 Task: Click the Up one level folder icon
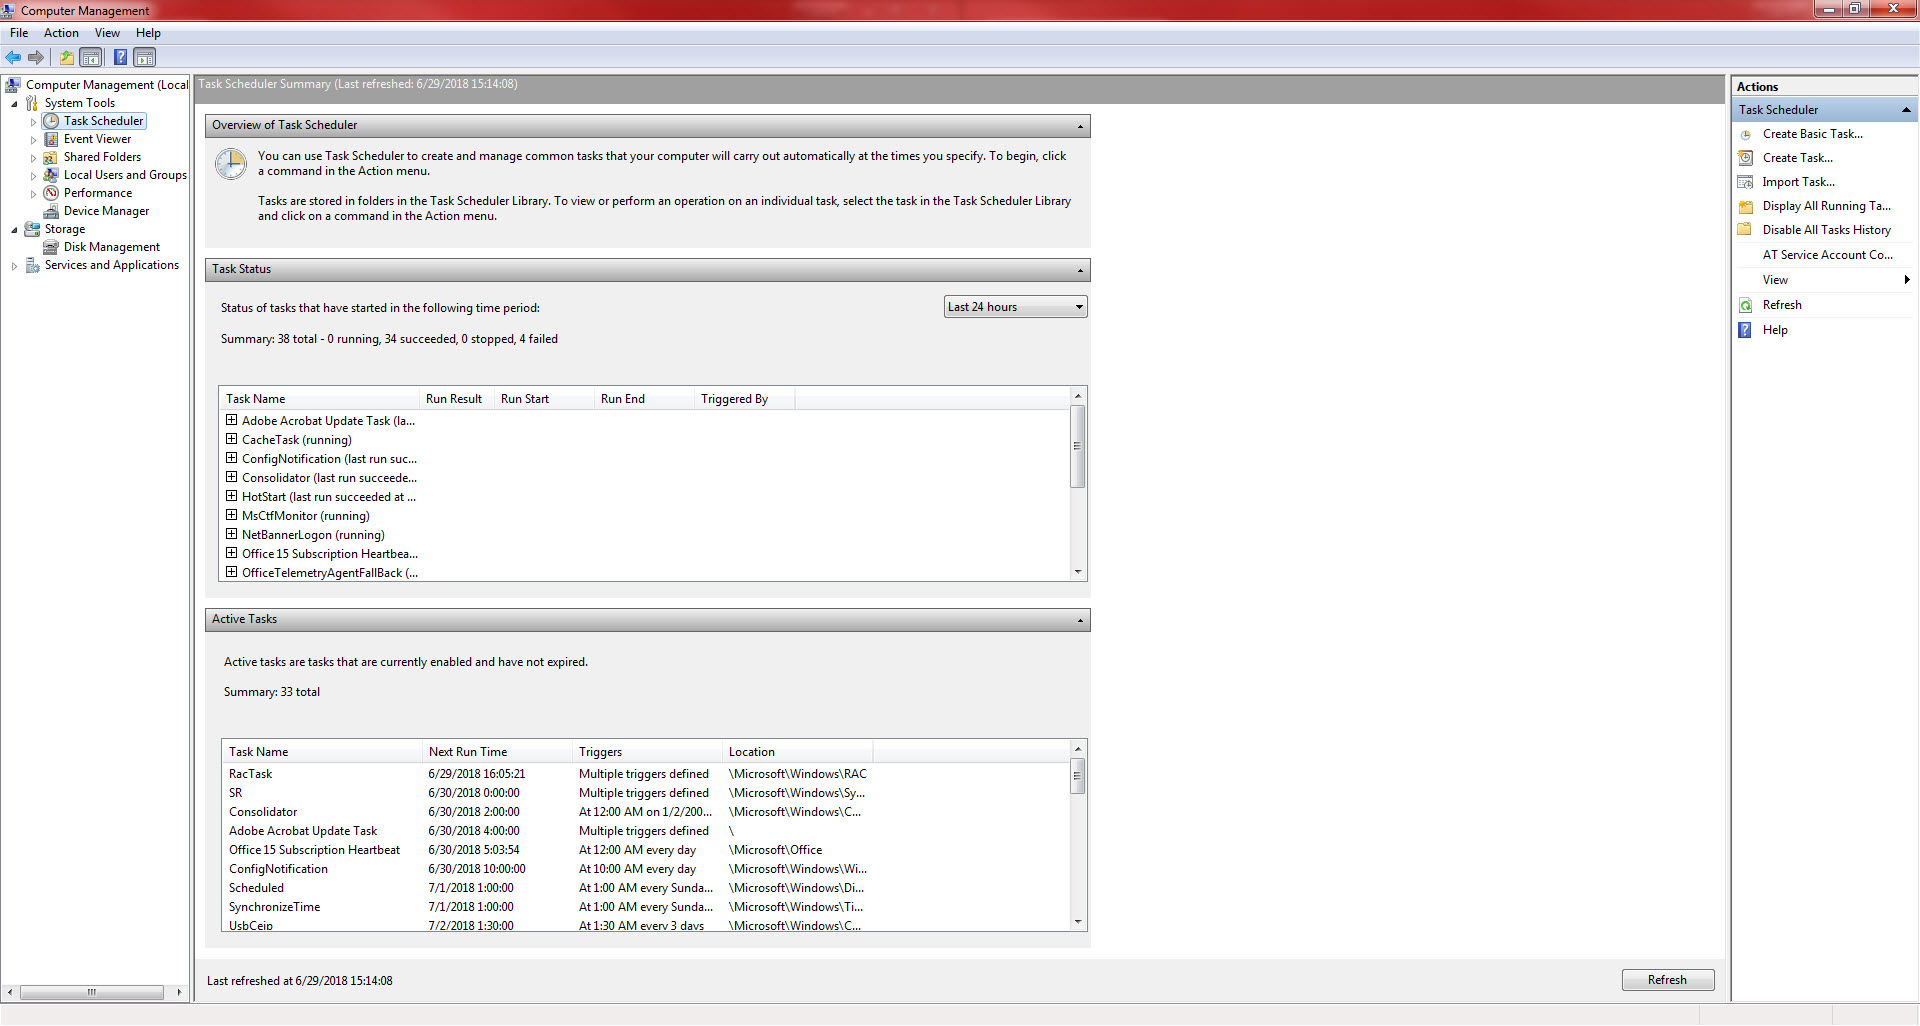click(66, 57)
